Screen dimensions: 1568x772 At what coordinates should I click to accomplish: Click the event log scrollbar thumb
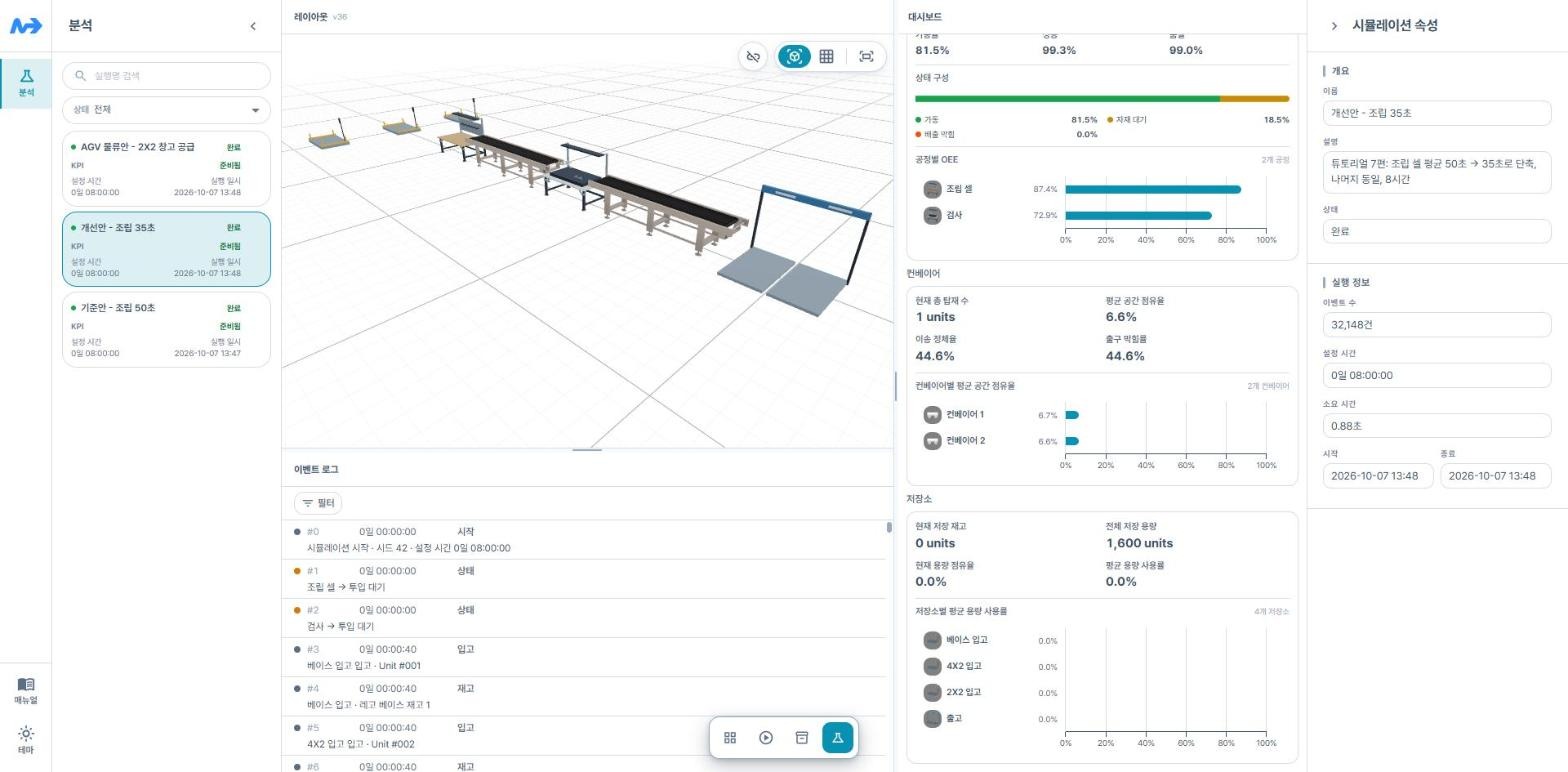[x=889, y=527]
